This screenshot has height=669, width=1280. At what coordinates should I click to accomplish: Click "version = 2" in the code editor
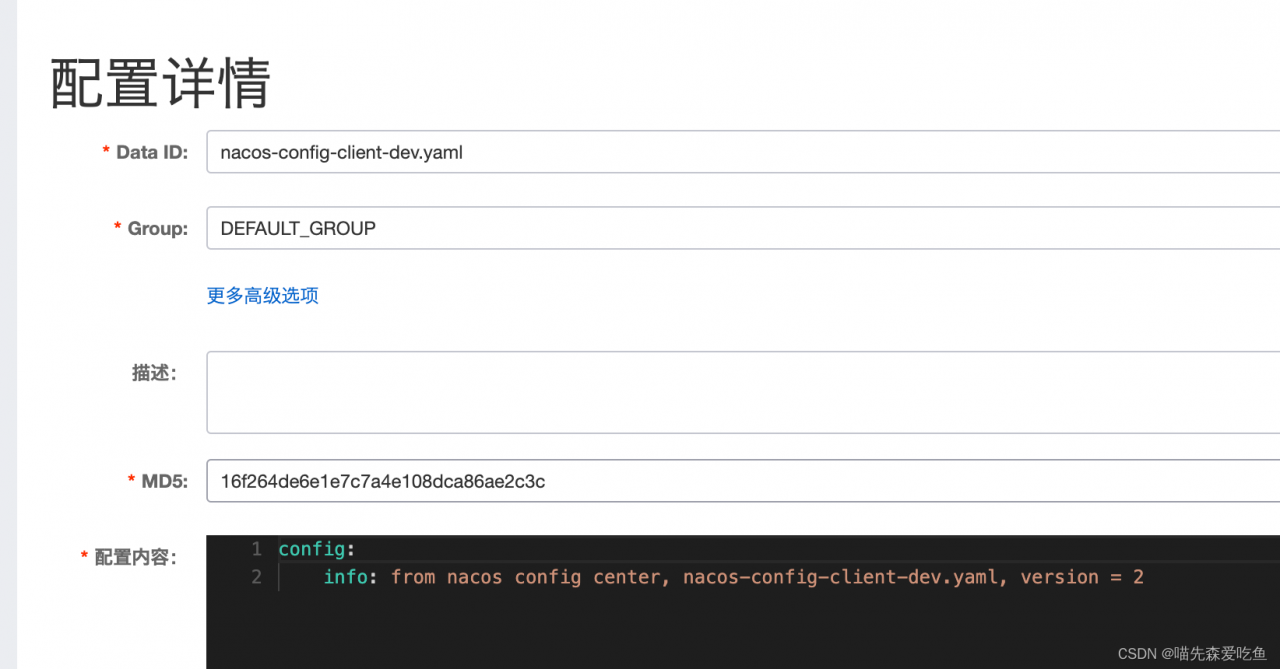pos(1082,577)
